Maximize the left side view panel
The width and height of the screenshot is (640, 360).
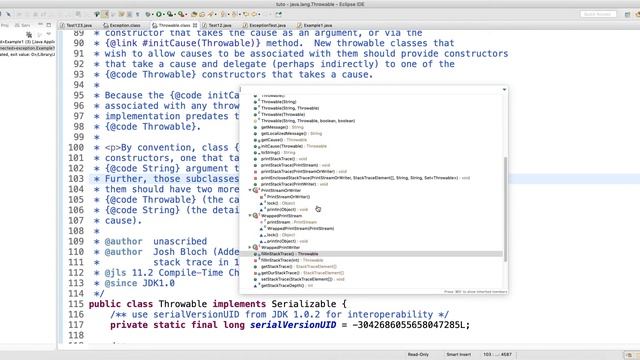tap(49, 25)
